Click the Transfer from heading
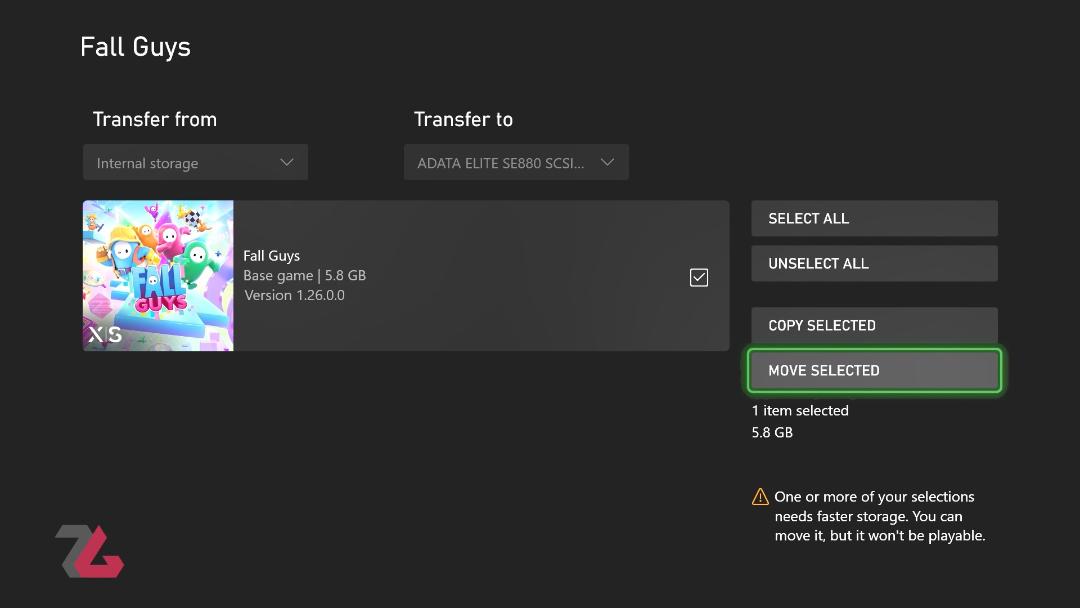 point(155,119)
